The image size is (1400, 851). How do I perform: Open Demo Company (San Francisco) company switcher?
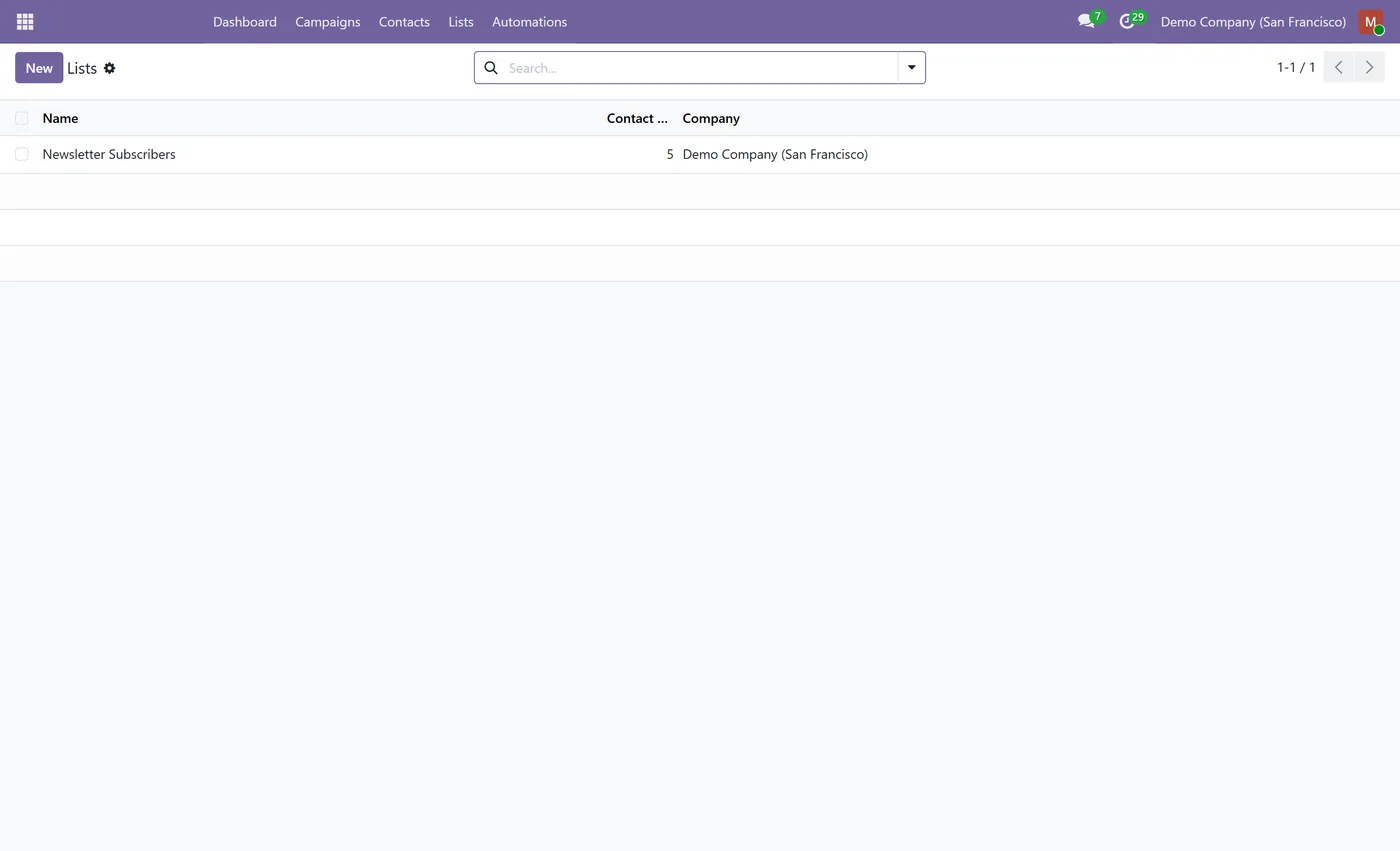point(1253,22)
